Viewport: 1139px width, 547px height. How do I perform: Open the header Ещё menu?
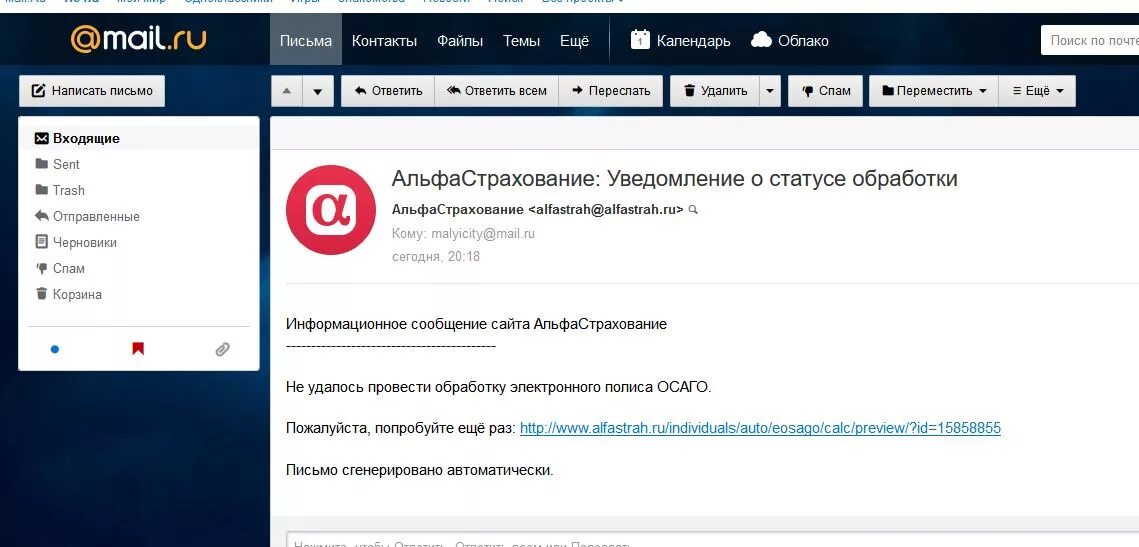coord(575,41)
